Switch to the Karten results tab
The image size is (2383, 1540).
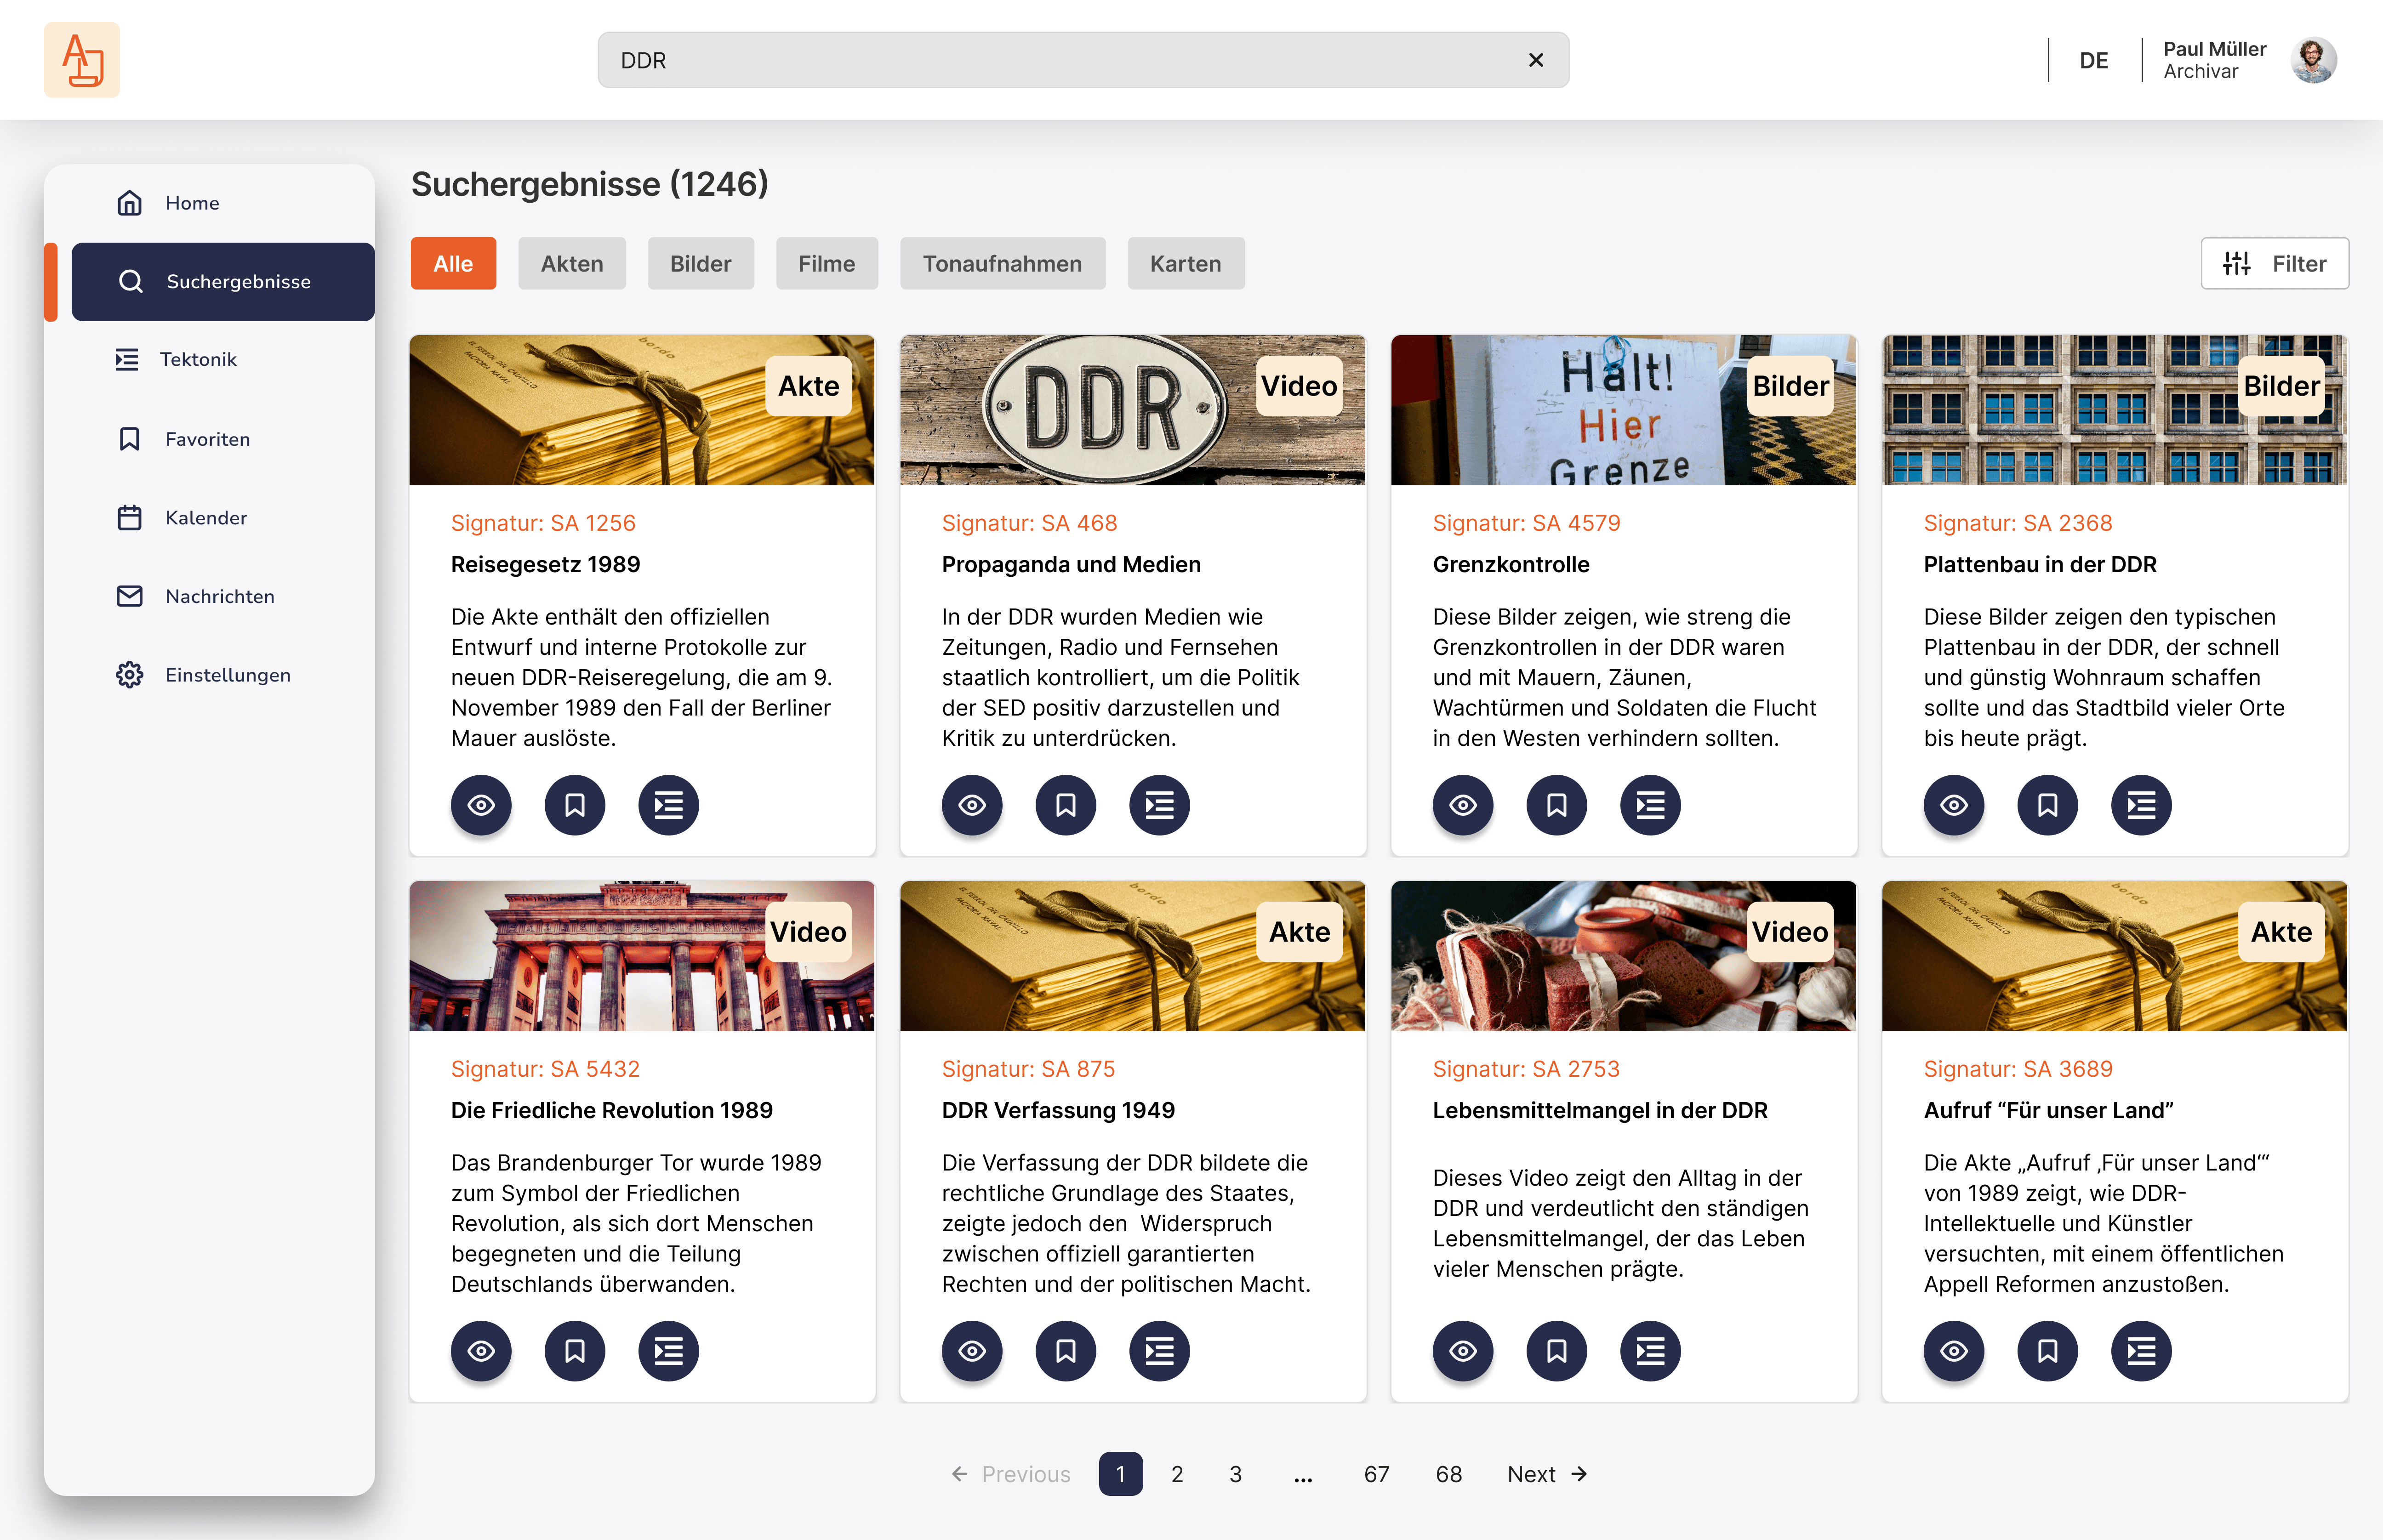click(1185, 263)
